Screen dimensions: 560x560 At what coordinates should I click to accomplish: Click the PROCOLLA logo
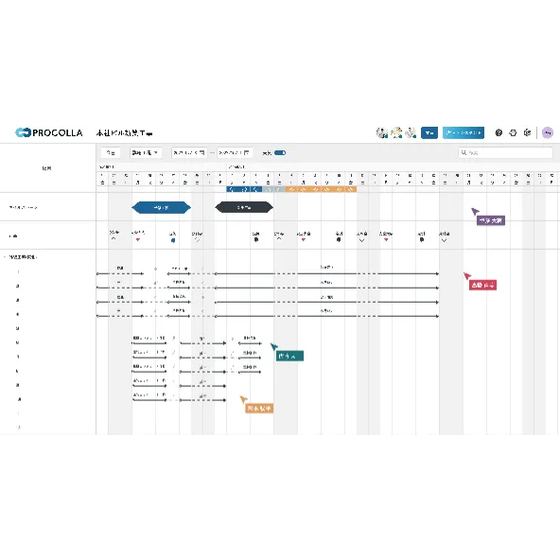click(x=49, y=132)
